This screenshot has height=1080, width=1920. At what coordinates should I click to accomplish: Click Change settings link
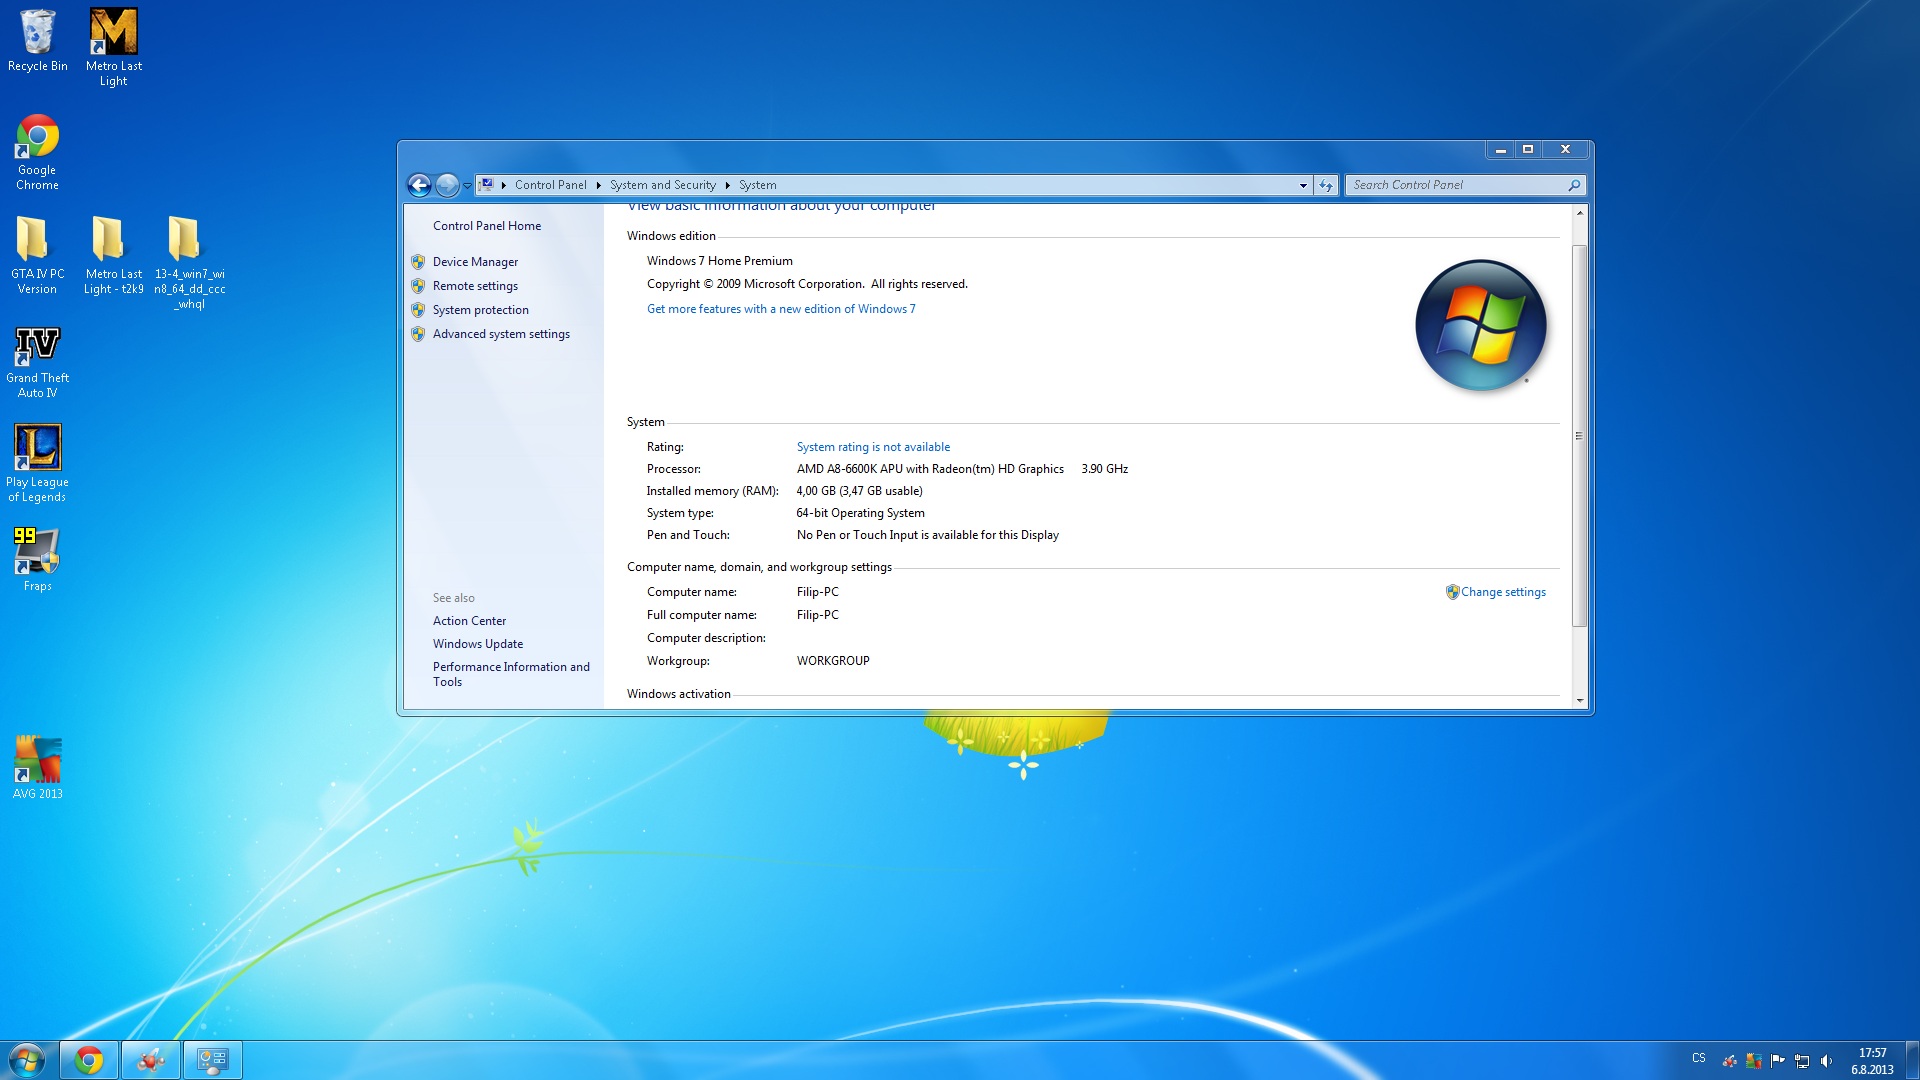coord(1503,592)
